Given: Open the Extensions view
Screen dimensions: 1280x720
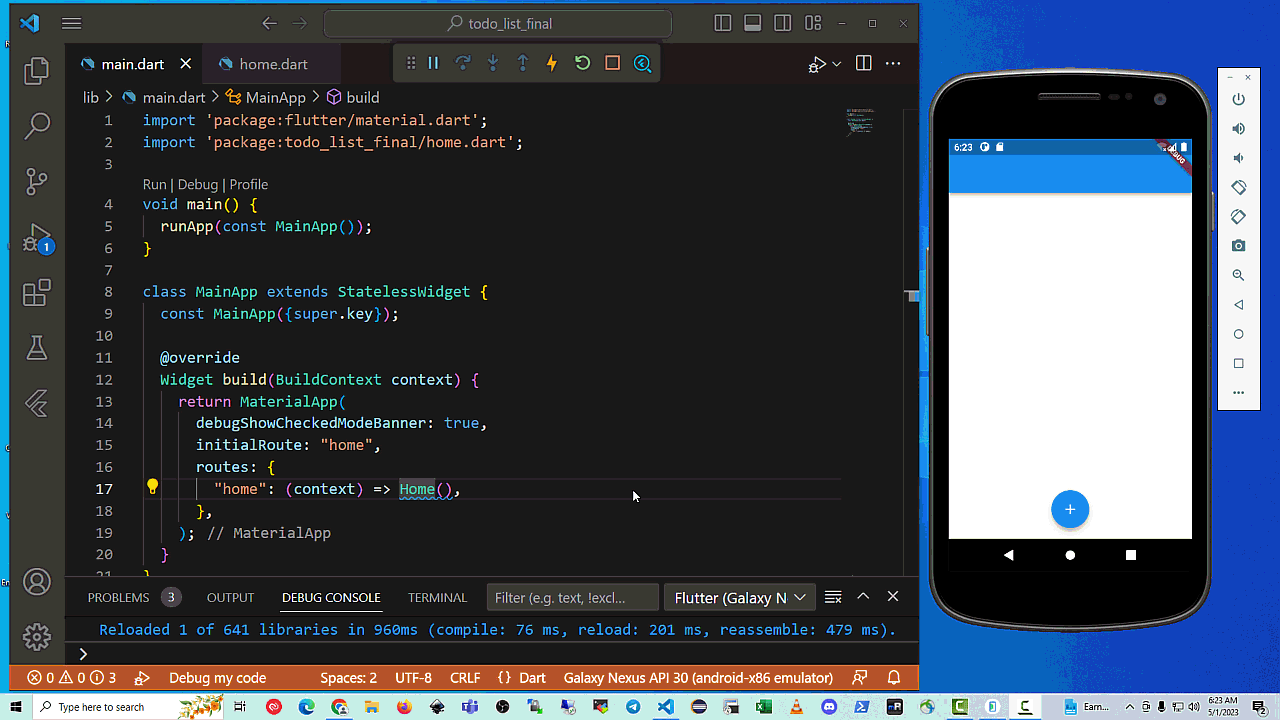Looking at the screenshot, I should coord(37,293).
